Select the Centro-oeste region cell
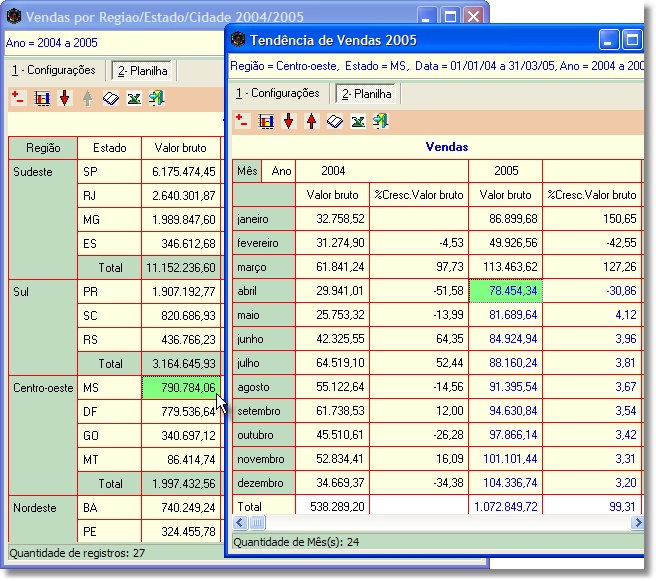This screenshot has width=656, height=581. 43,435
